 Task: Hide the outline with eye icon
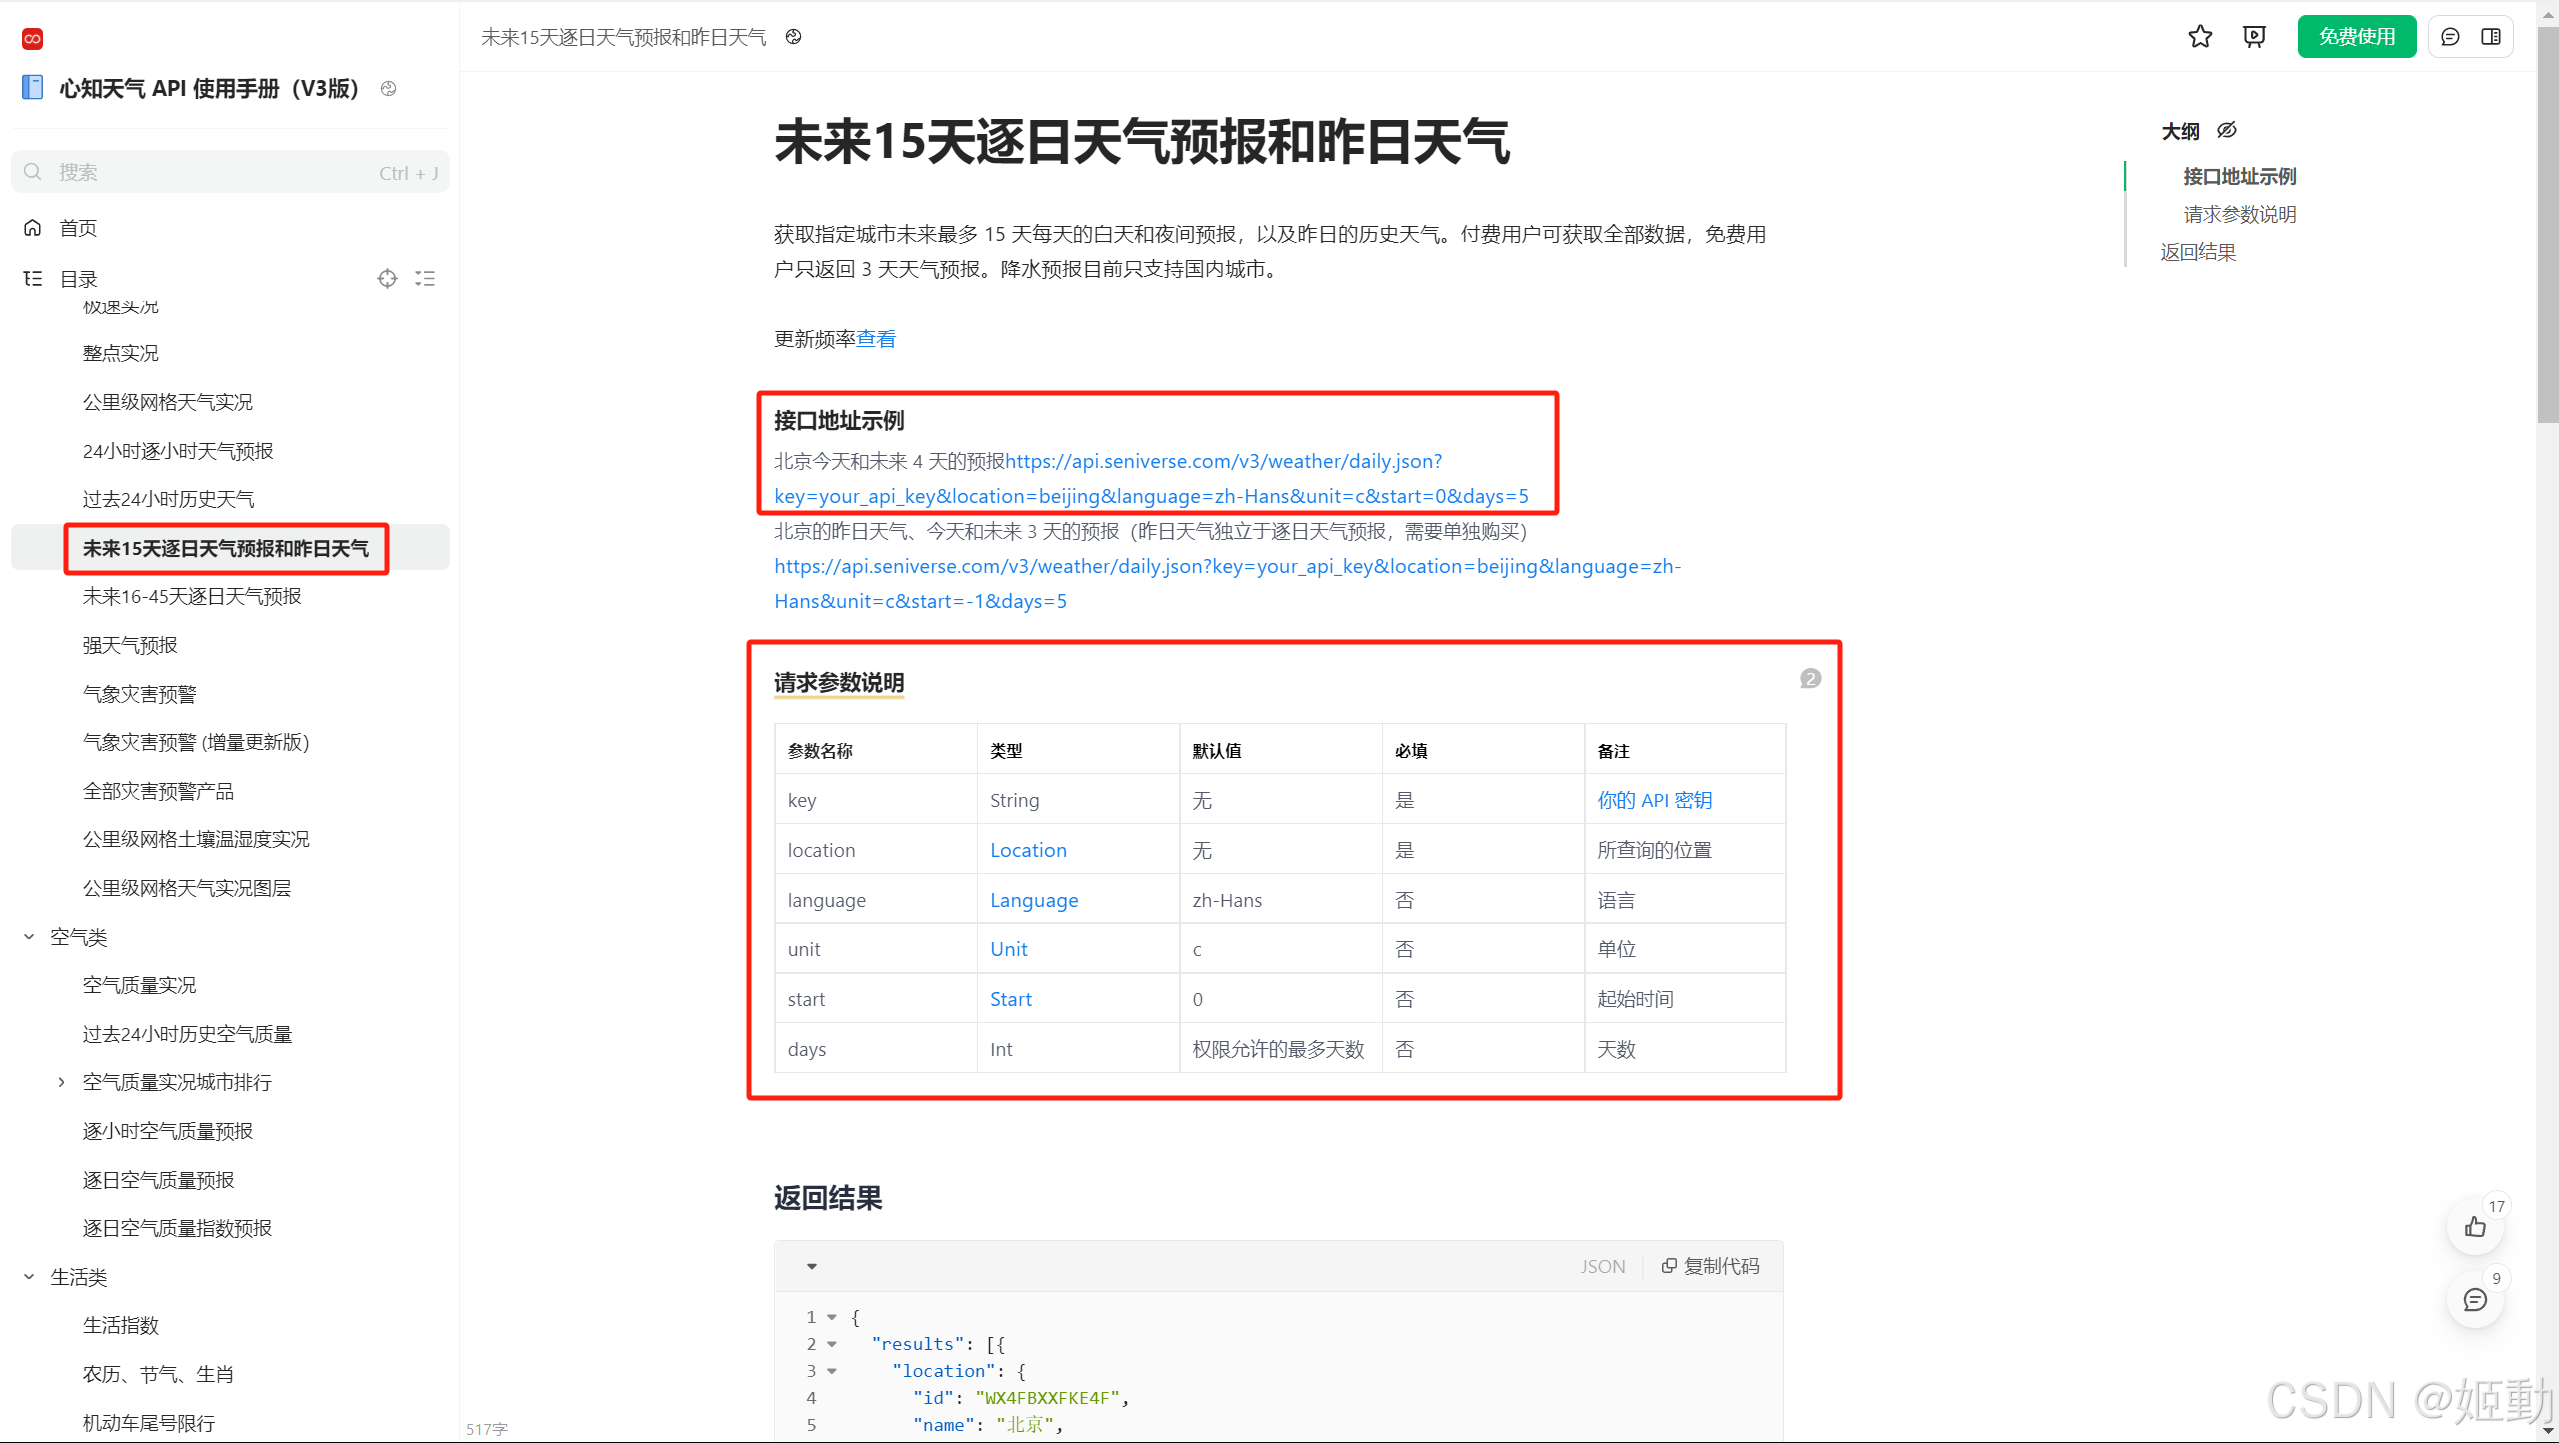pyautogui.click(x=2227, y=131)
